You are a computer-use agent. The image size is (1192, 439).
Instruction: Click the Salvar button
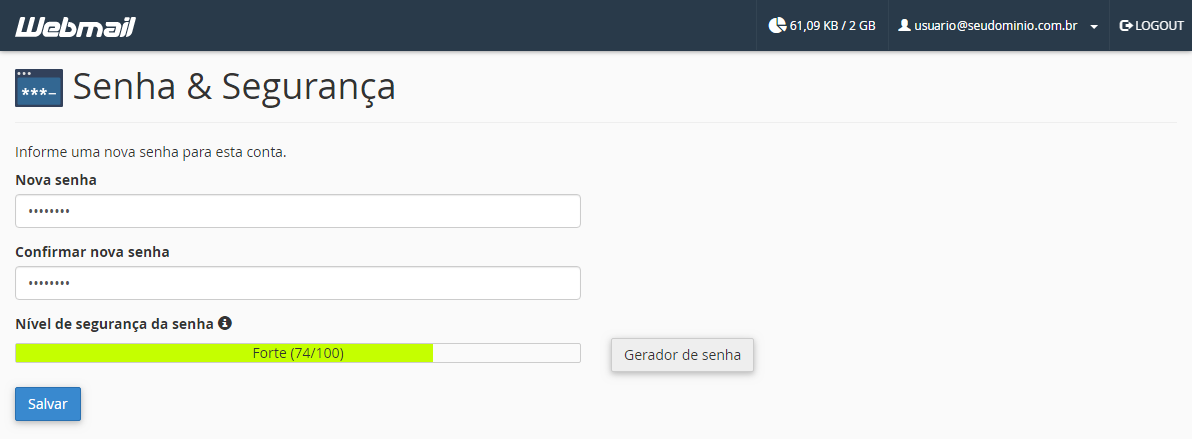point(48,404)
